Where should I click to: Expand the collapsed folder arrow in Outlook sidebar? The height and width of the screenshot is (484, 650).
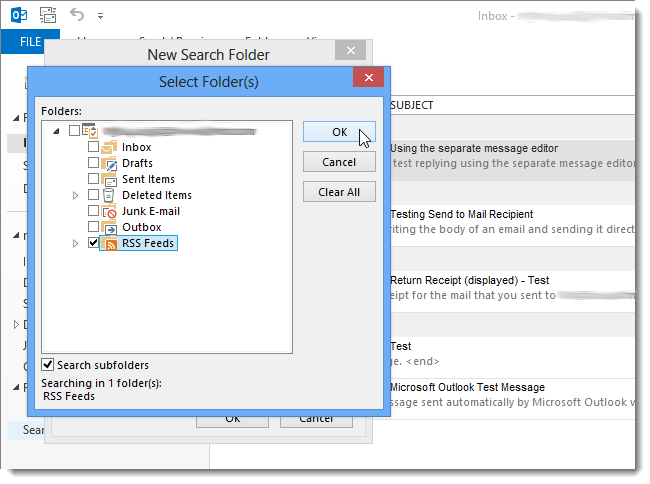pos(16,324)
